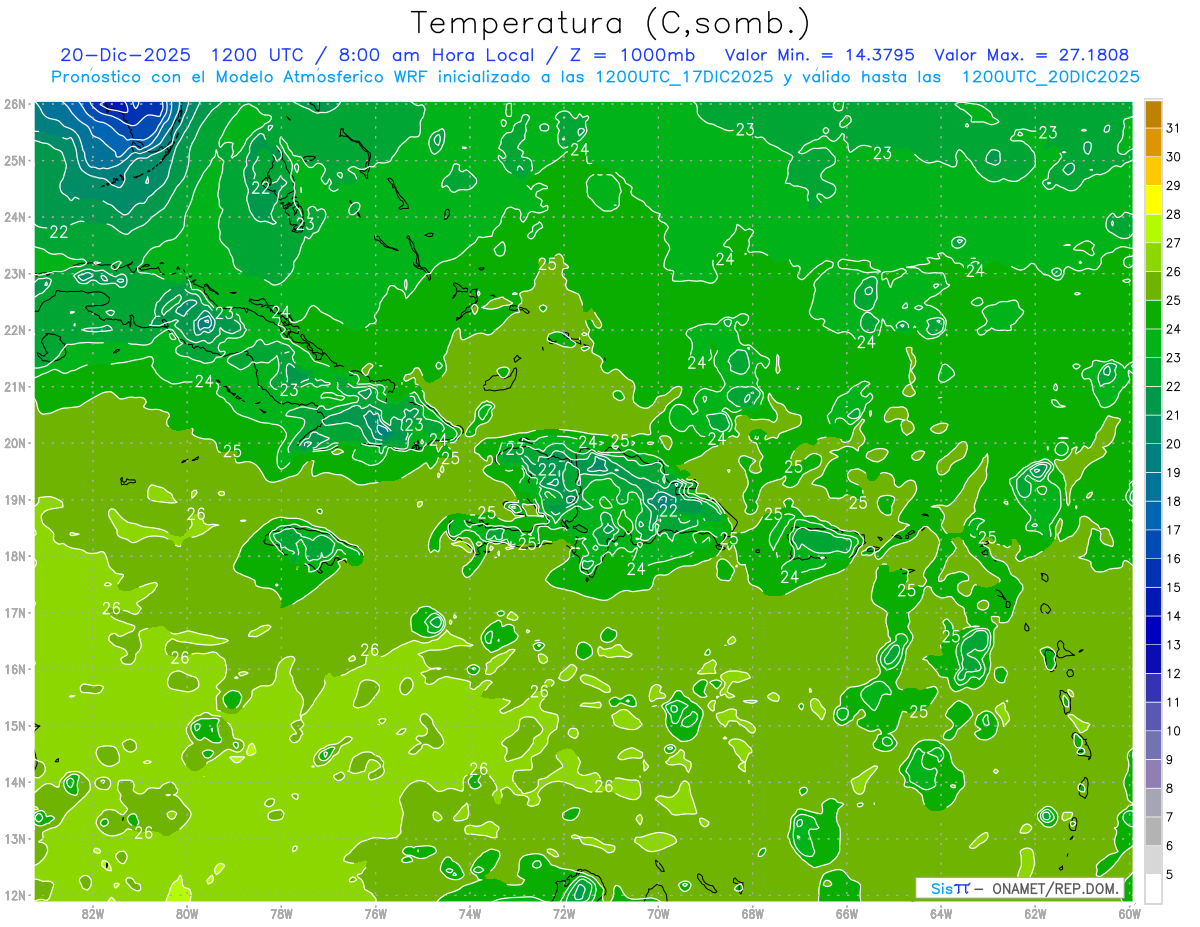Click the 16N latitude label
The image size is (1200, 927).
click(14, 669)
